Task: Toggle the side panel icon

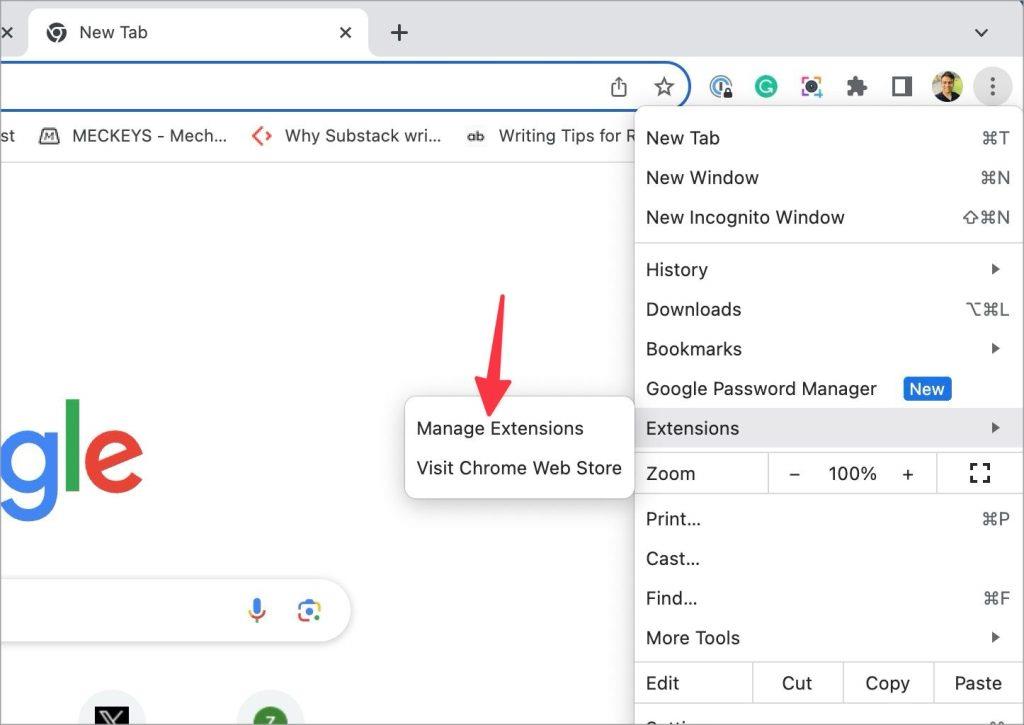Action: (902, 86)
